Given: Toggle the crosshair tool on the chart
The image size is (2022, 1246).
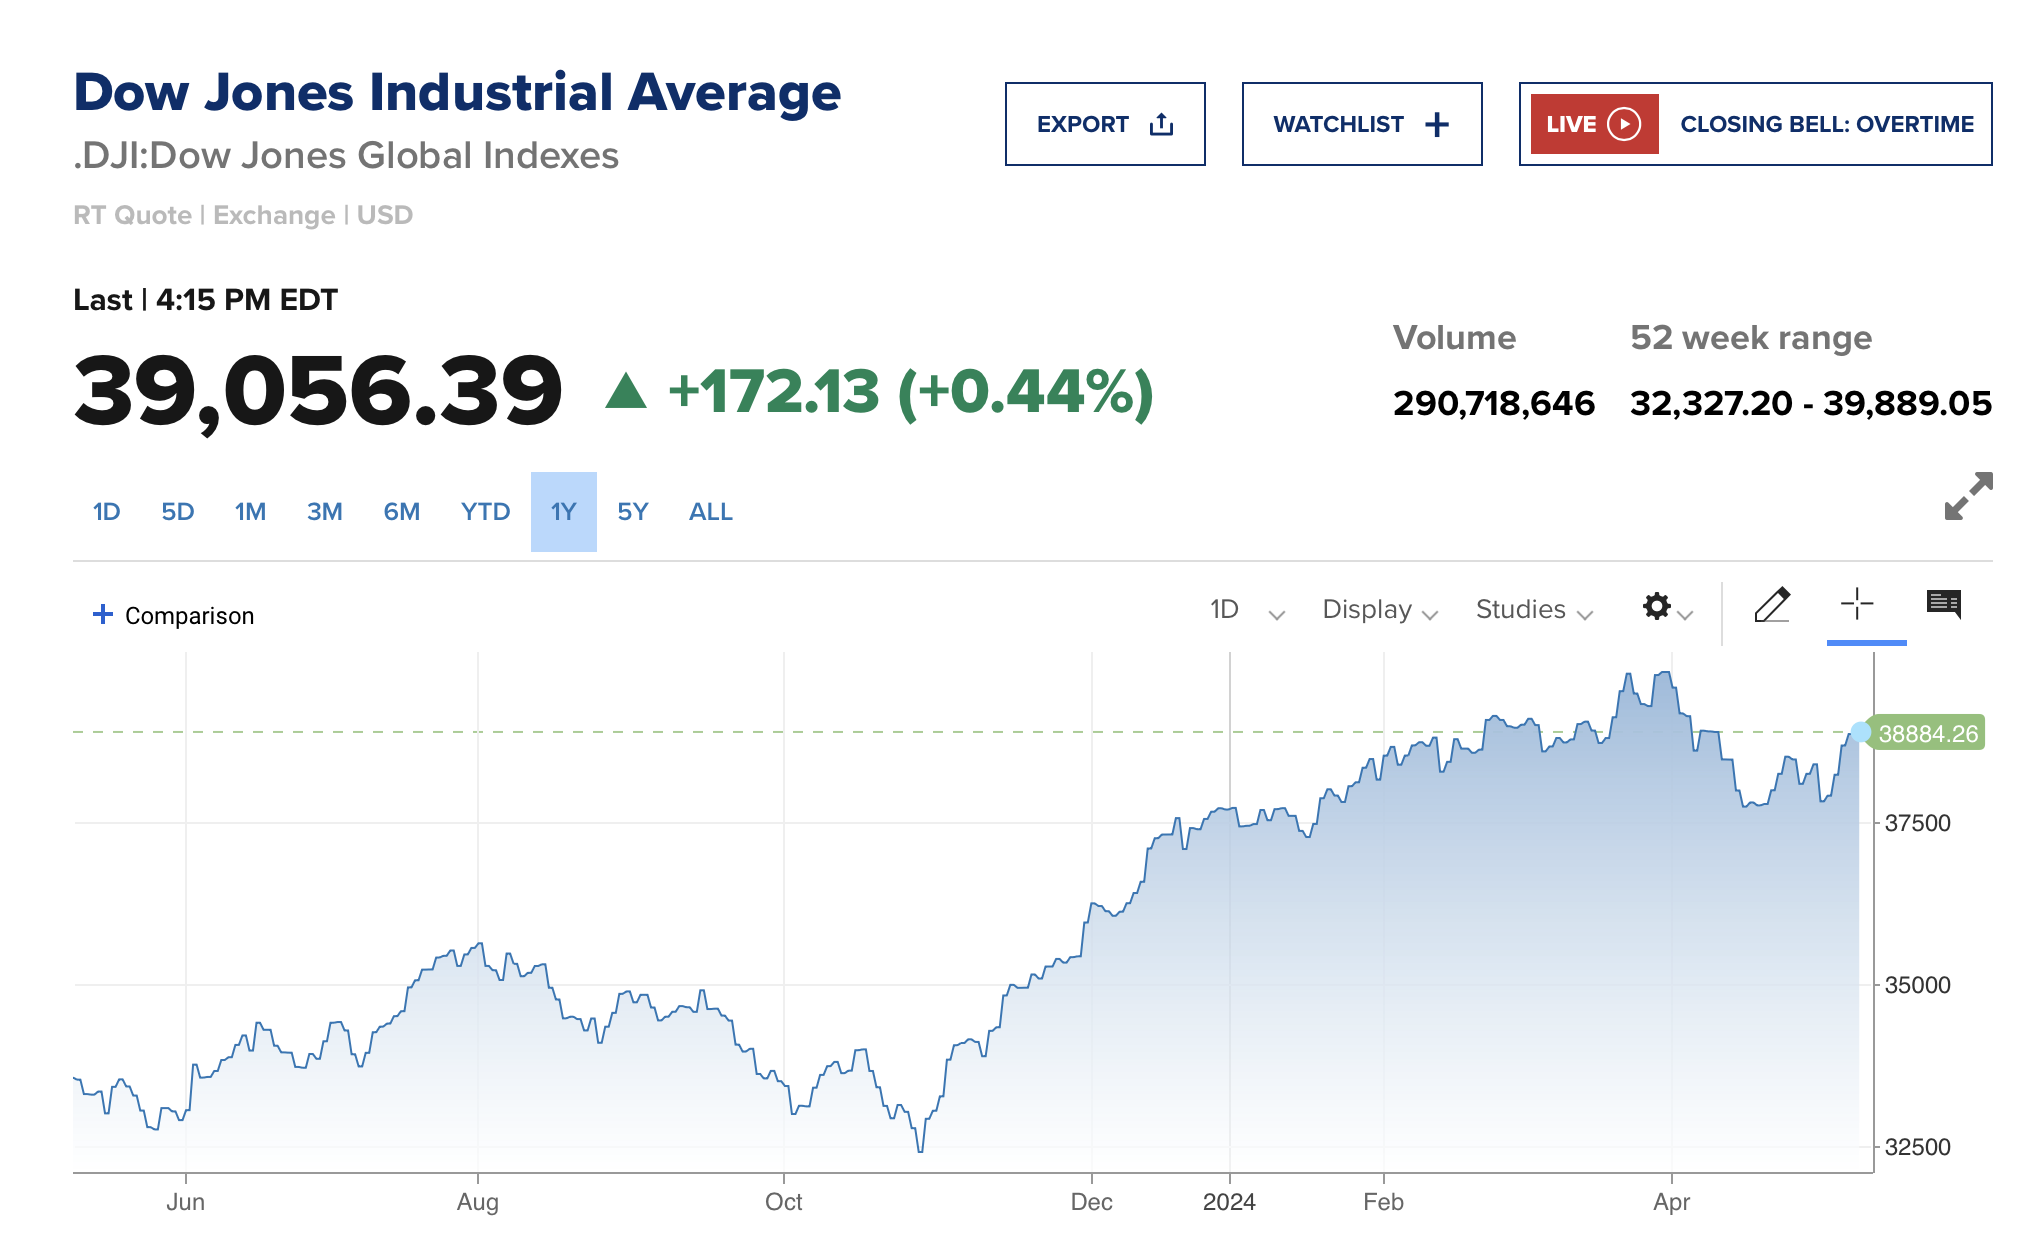Looking at the screenshot, I should pos(1856,604).
